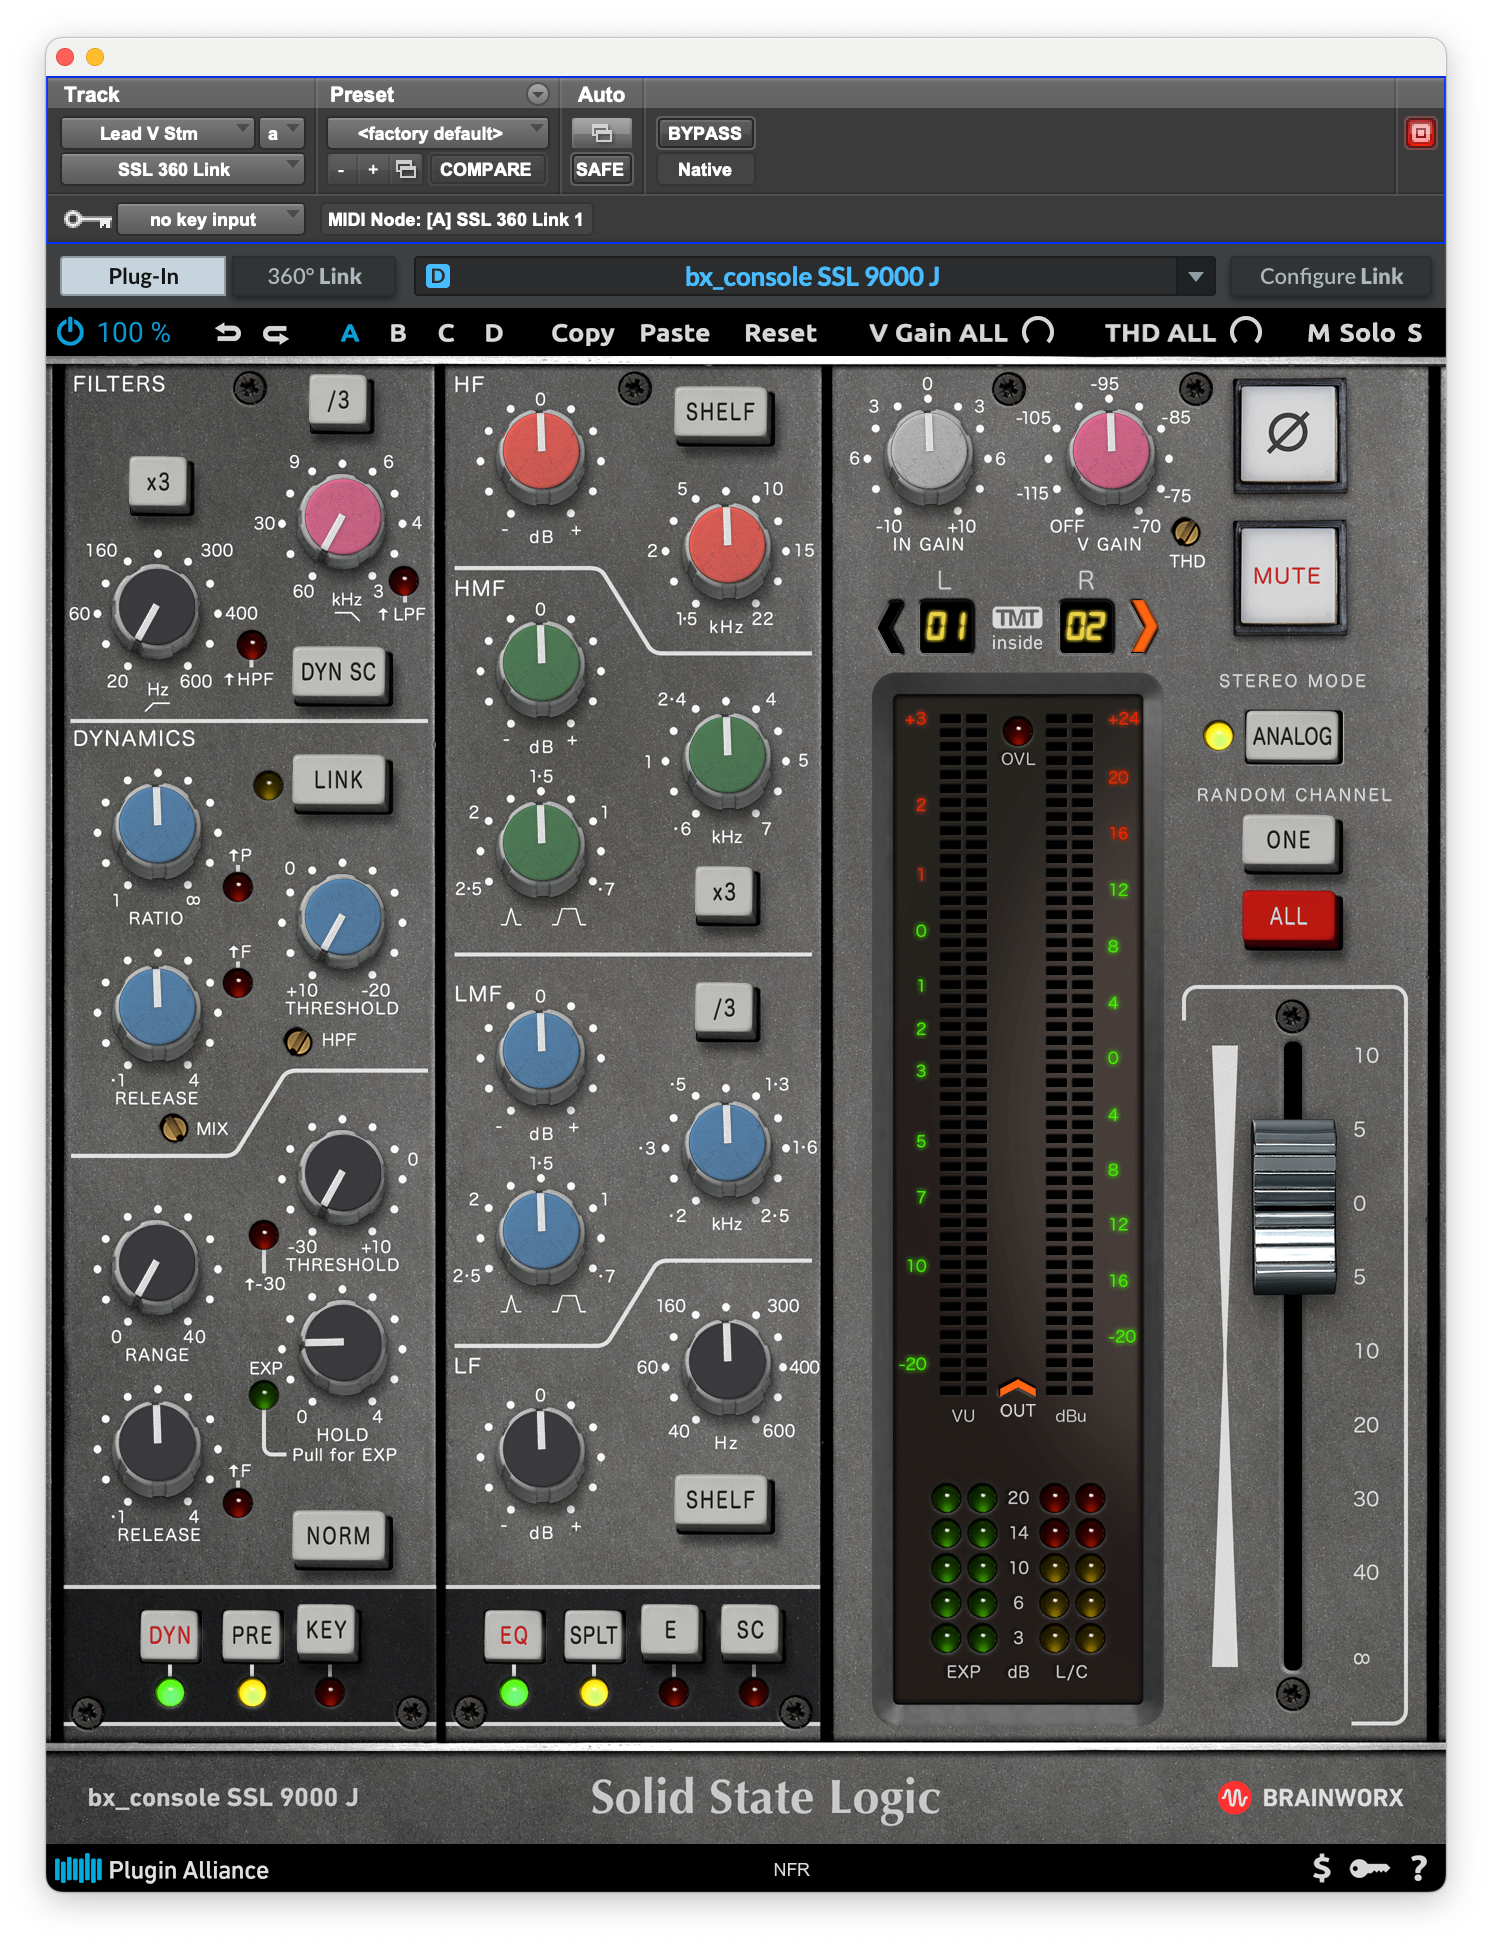Click the Reset button
Screen dimensions: 1492x1946
click(x=781, y=333)
